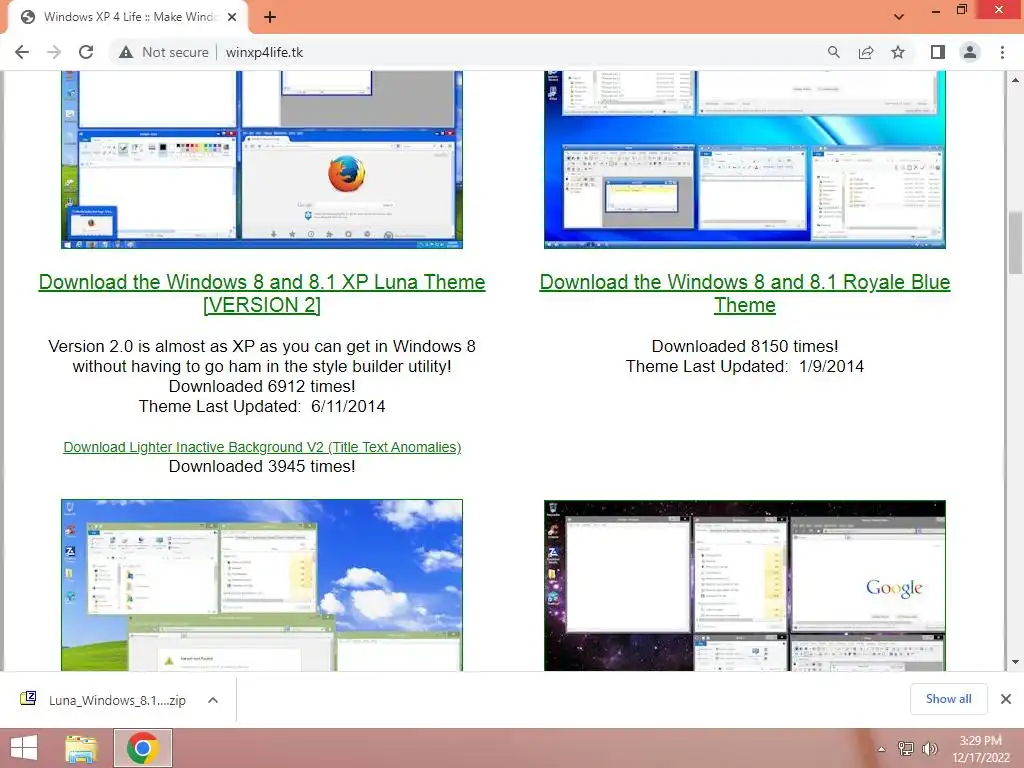This screenshot has height=768, width=1024.
Task: Open the side panel
Action: point(938,52)
